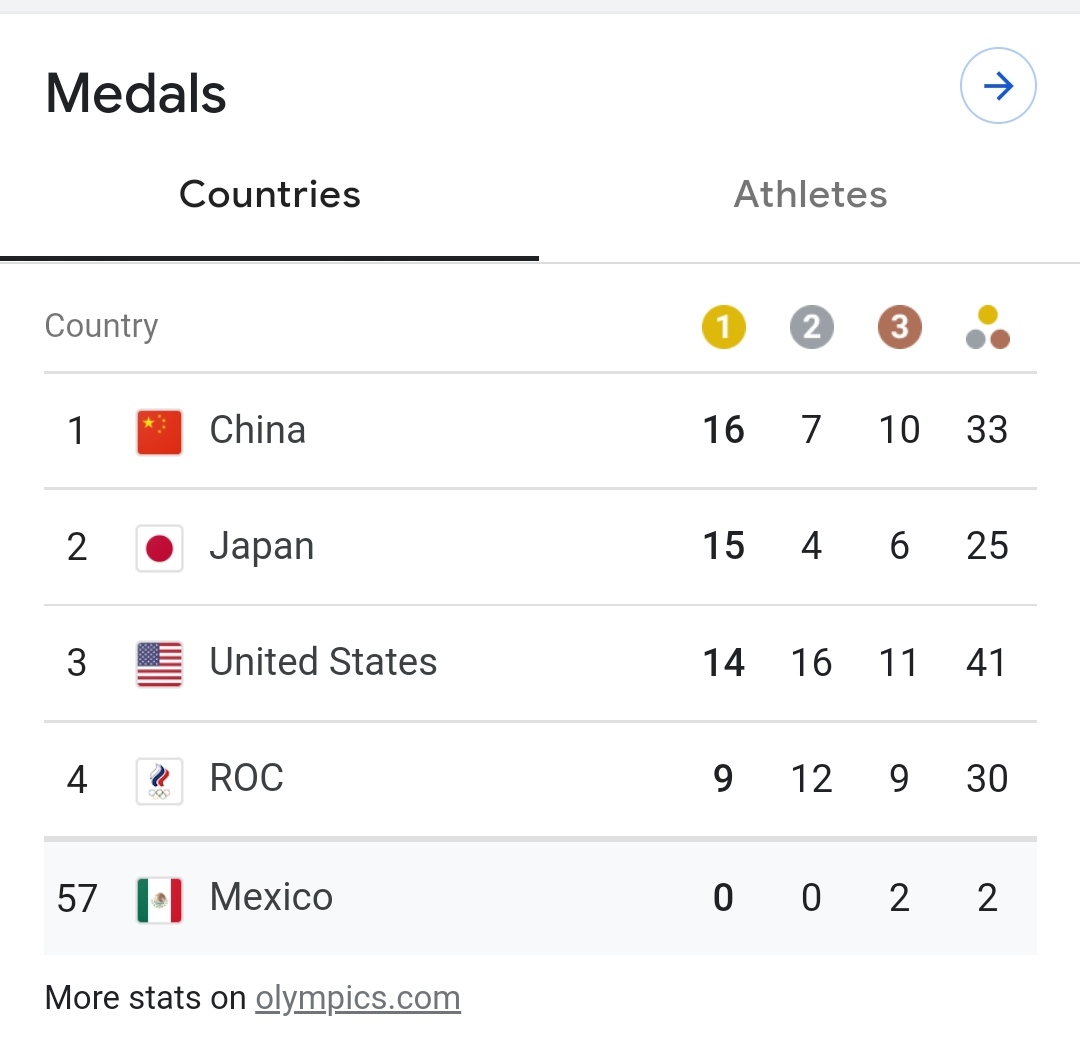Viewport: 1080px width, 1062px height.
Task: Click the Mexico flag icon
Action: (159, 899)
